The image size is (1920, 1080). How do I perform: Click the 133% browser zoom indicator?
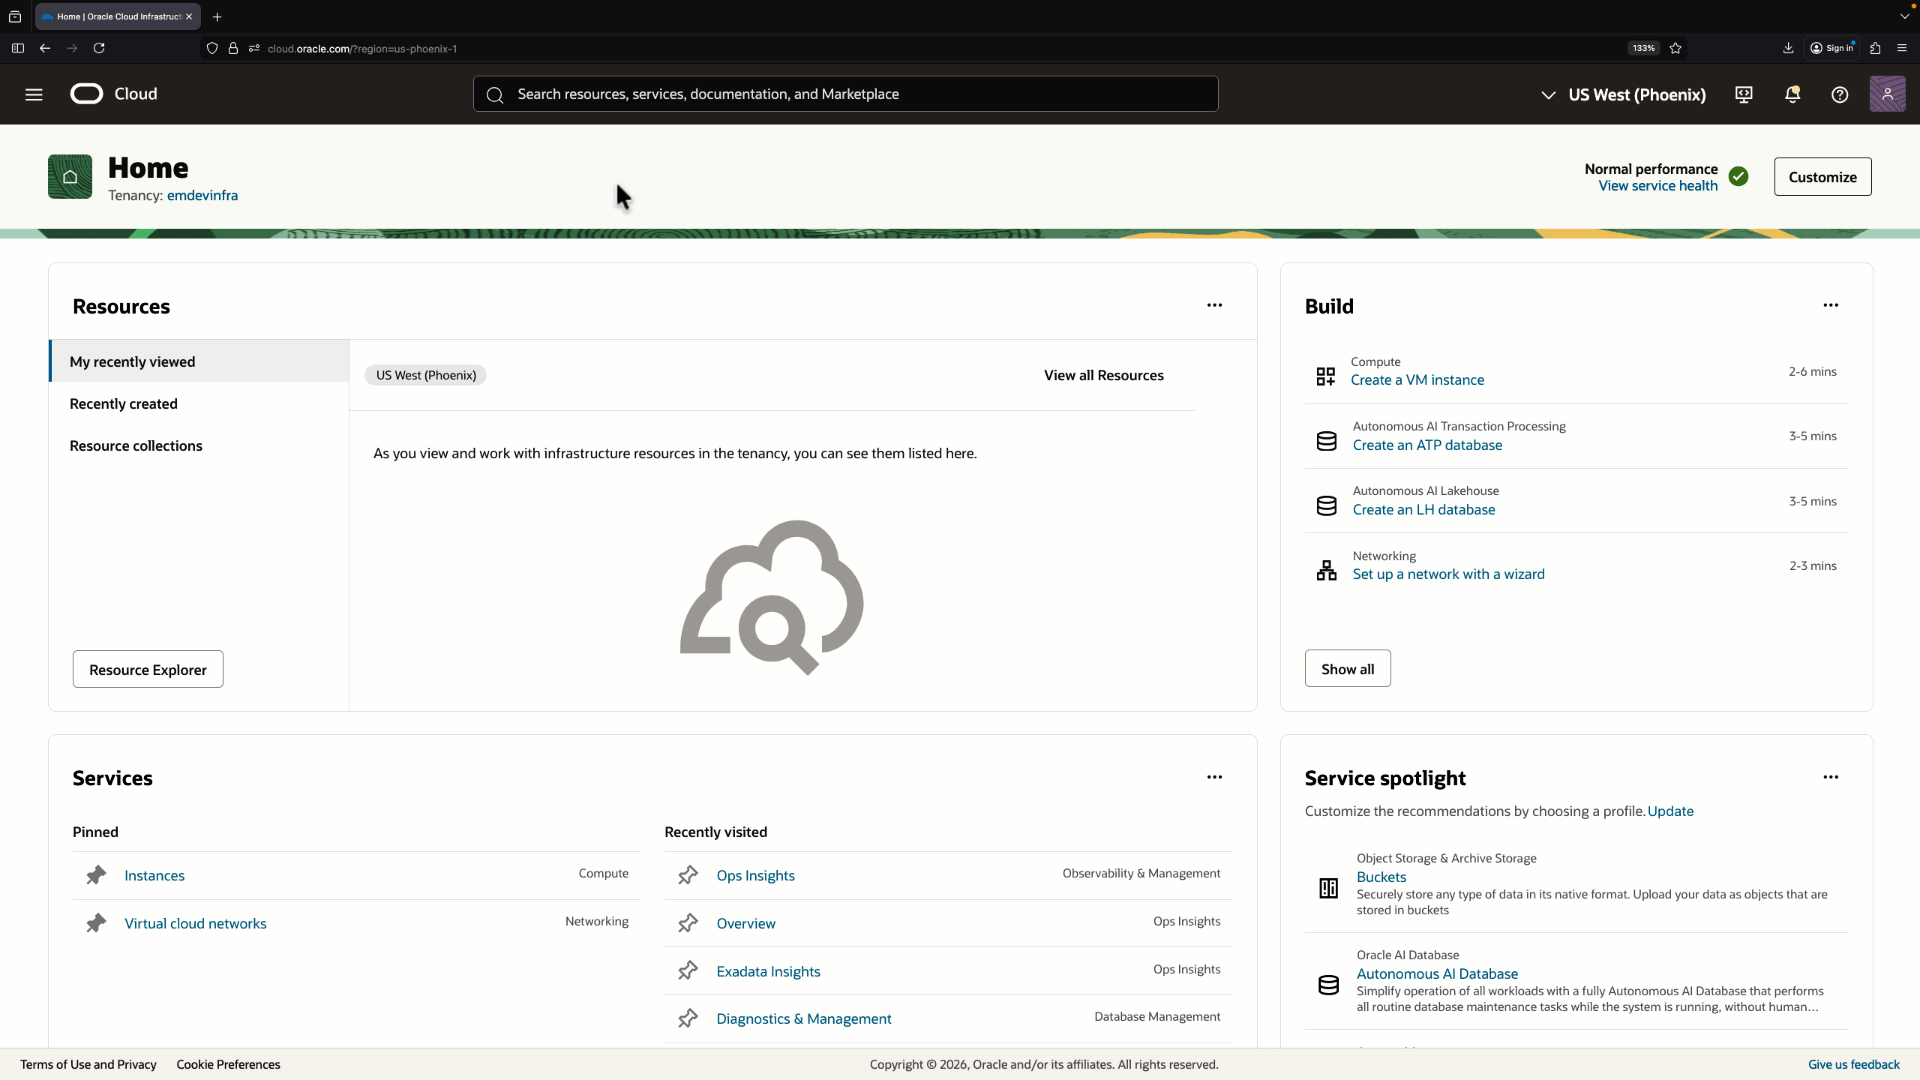coord(1642,48)
